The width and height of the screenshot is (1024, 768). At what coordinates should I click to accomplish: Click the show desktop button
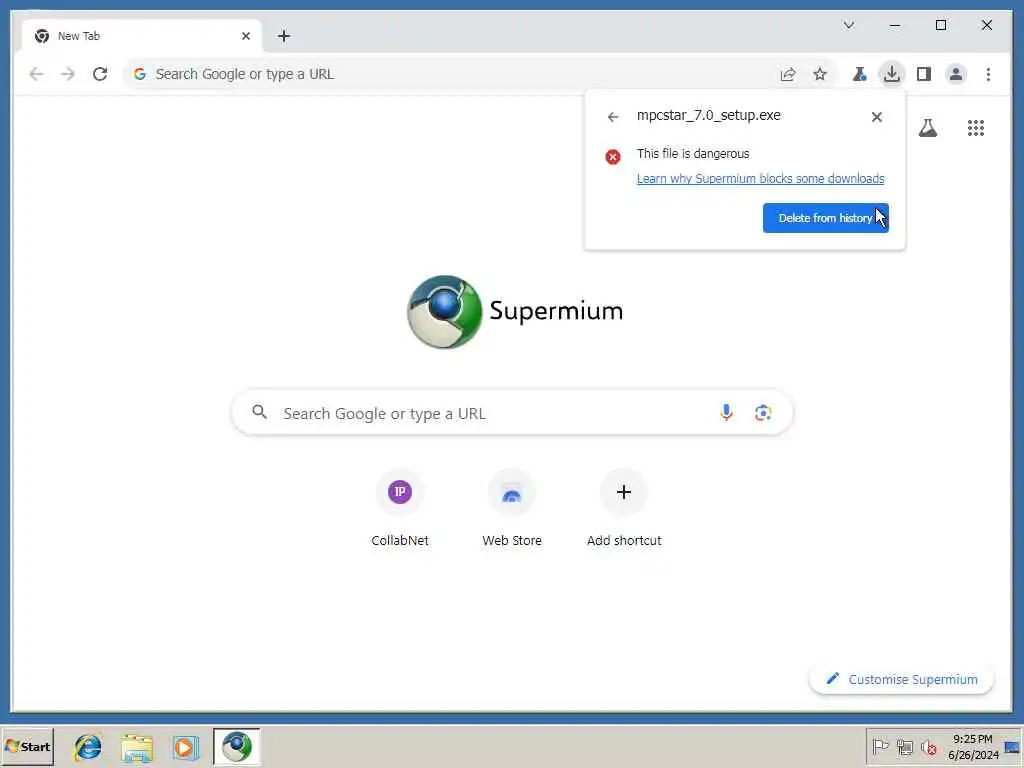pyautogui.click(x=1013, y=746)
